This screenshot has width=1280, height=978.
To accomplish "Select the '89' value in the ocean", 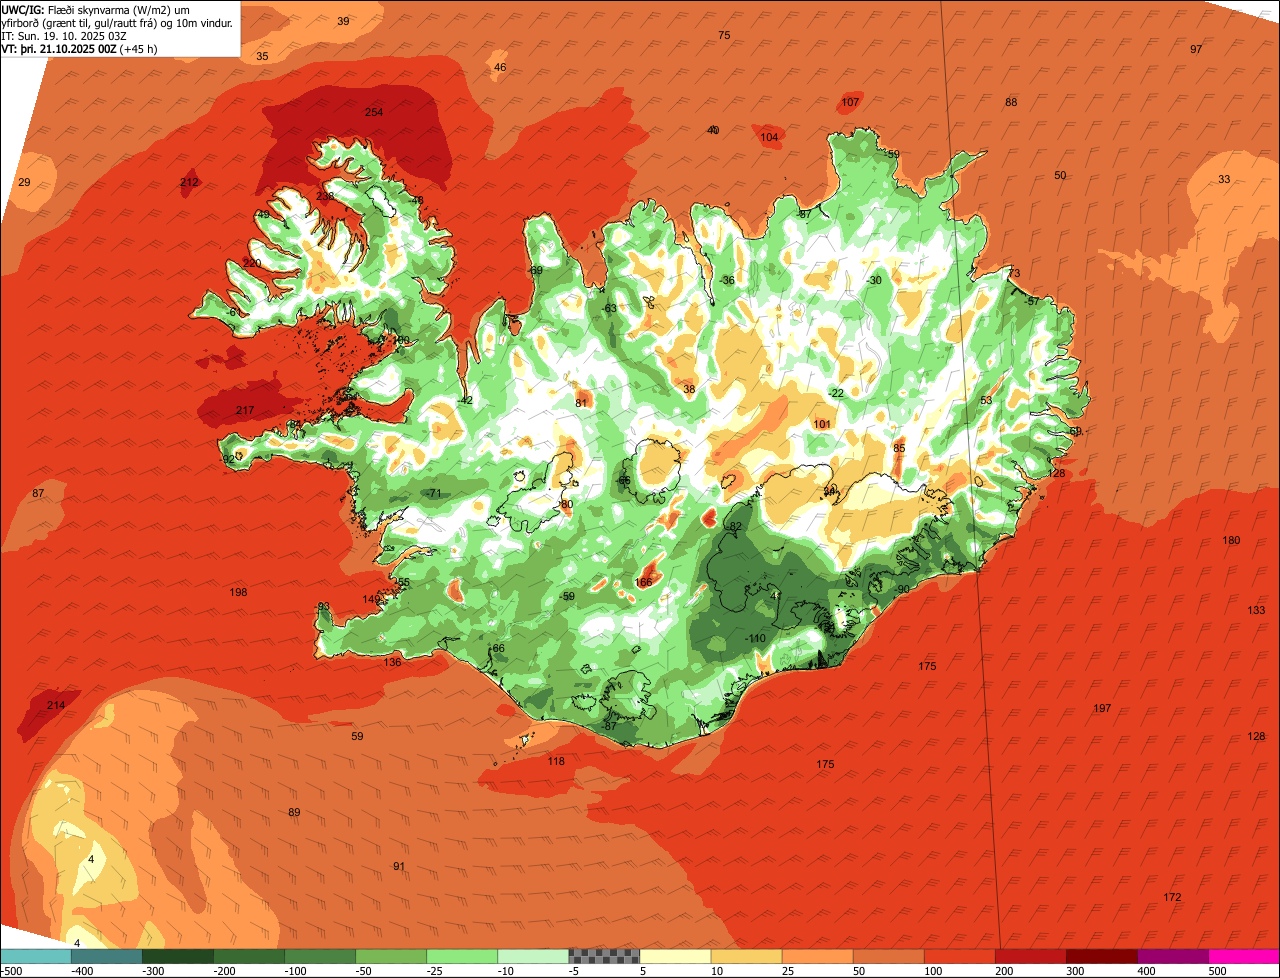I will (x=294, y=812).
